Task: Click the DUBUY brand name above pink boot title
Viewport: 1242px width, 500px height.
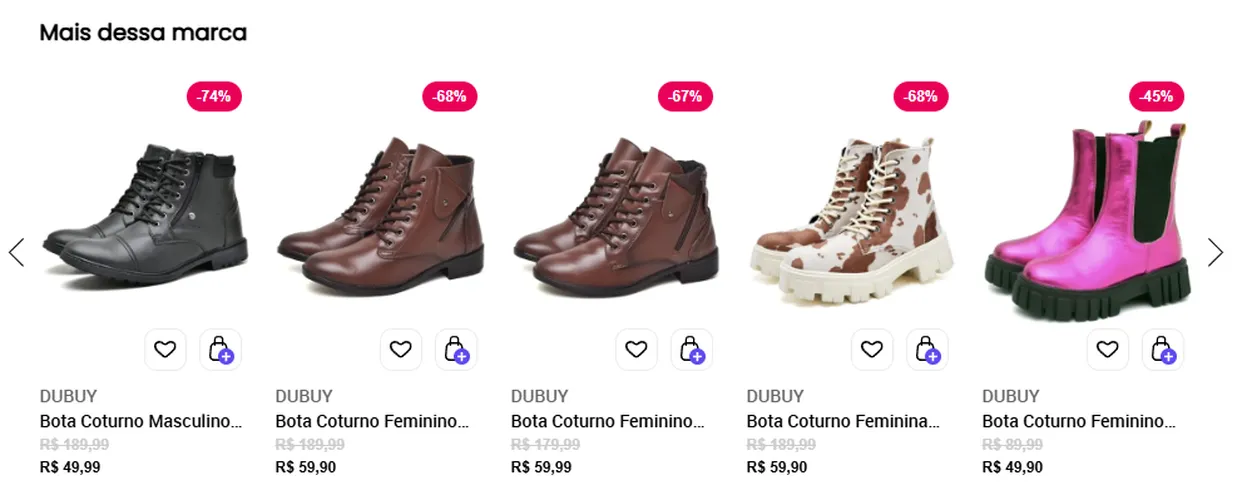Action: coord(1011,396)
